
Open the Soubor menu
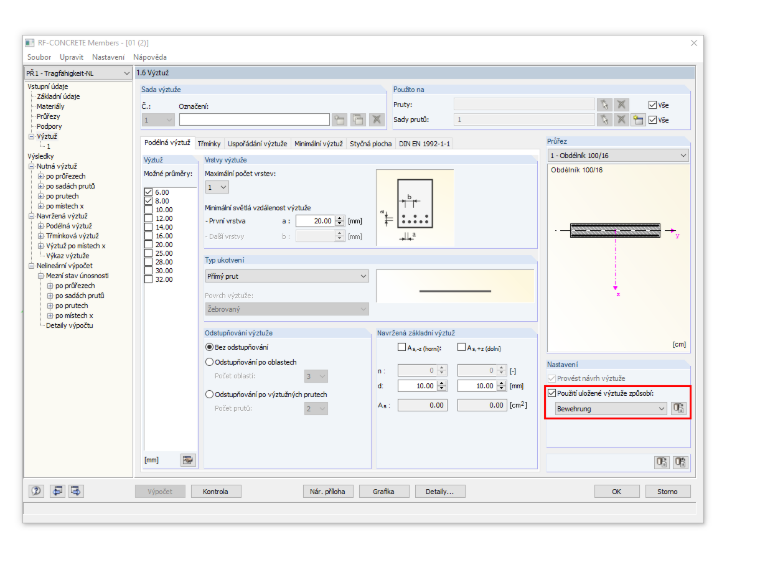pyautogui.click(x=39, y=57)
